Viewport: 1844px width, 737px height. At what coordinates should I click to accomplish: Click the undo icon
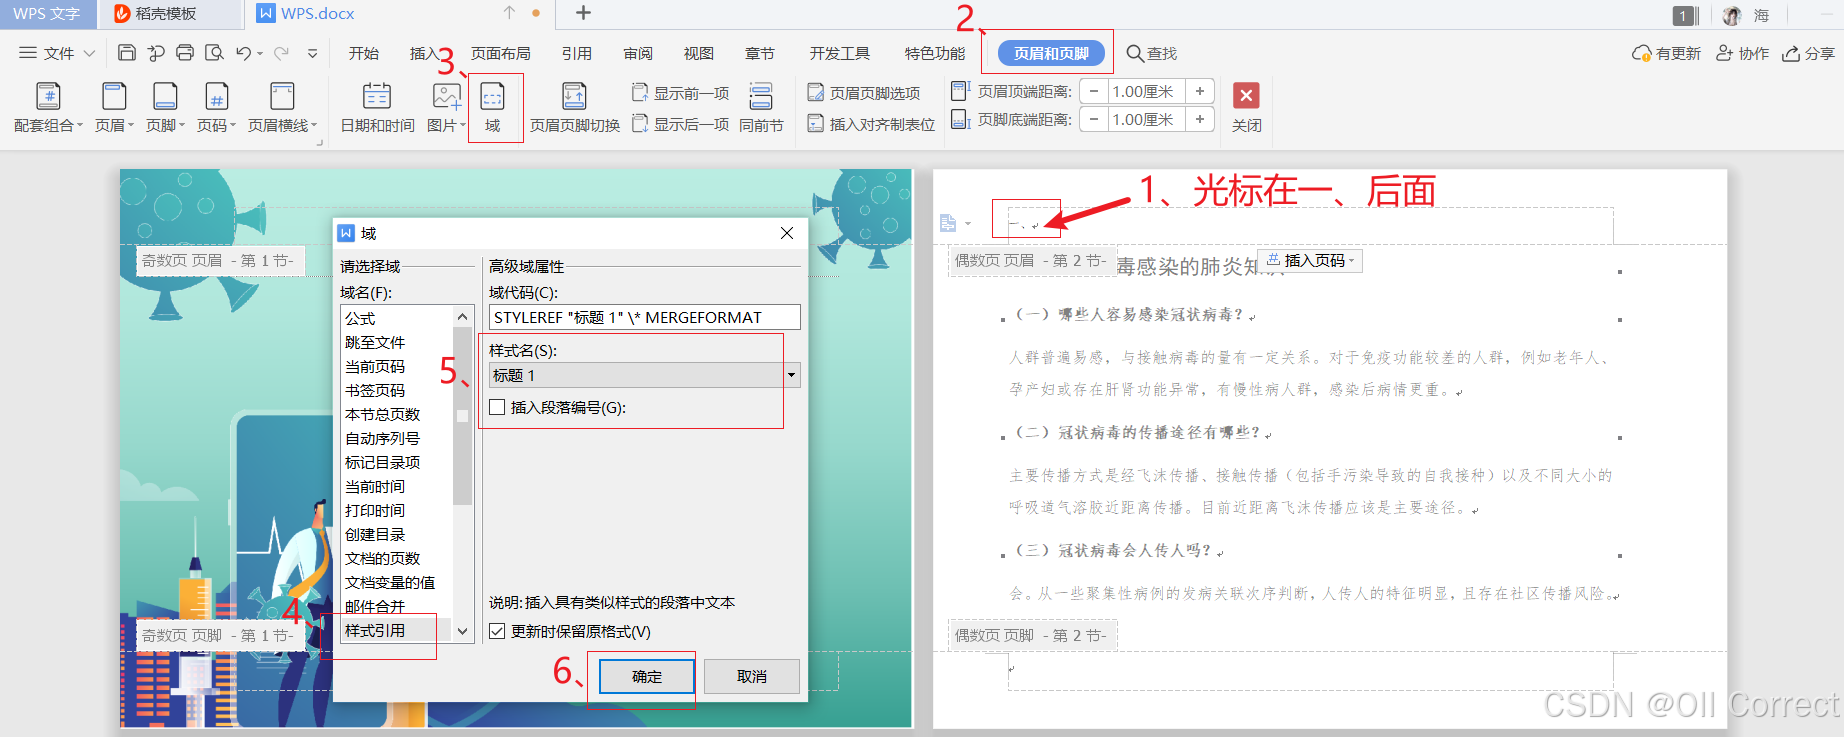(244, 53)
